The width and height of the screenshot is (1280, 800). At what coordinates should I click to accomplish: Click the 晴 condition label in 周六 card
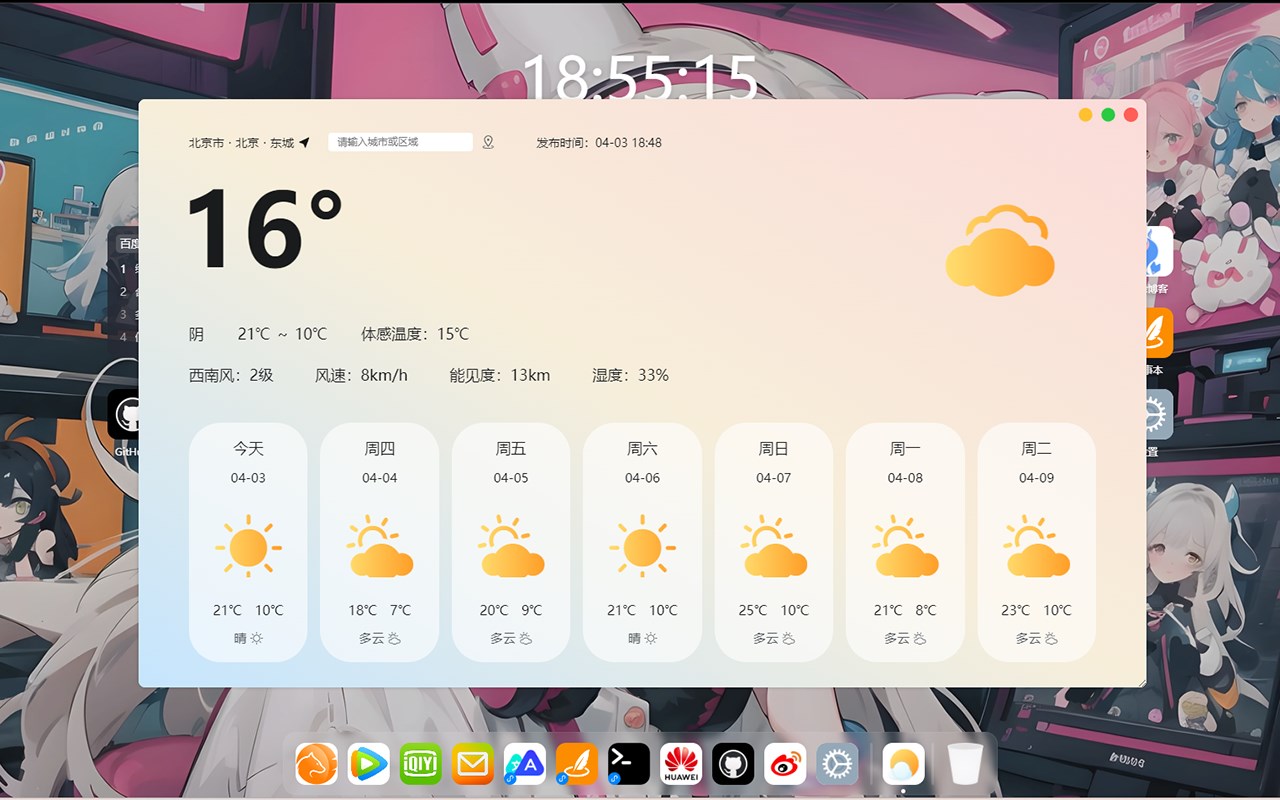pos(634,638)
